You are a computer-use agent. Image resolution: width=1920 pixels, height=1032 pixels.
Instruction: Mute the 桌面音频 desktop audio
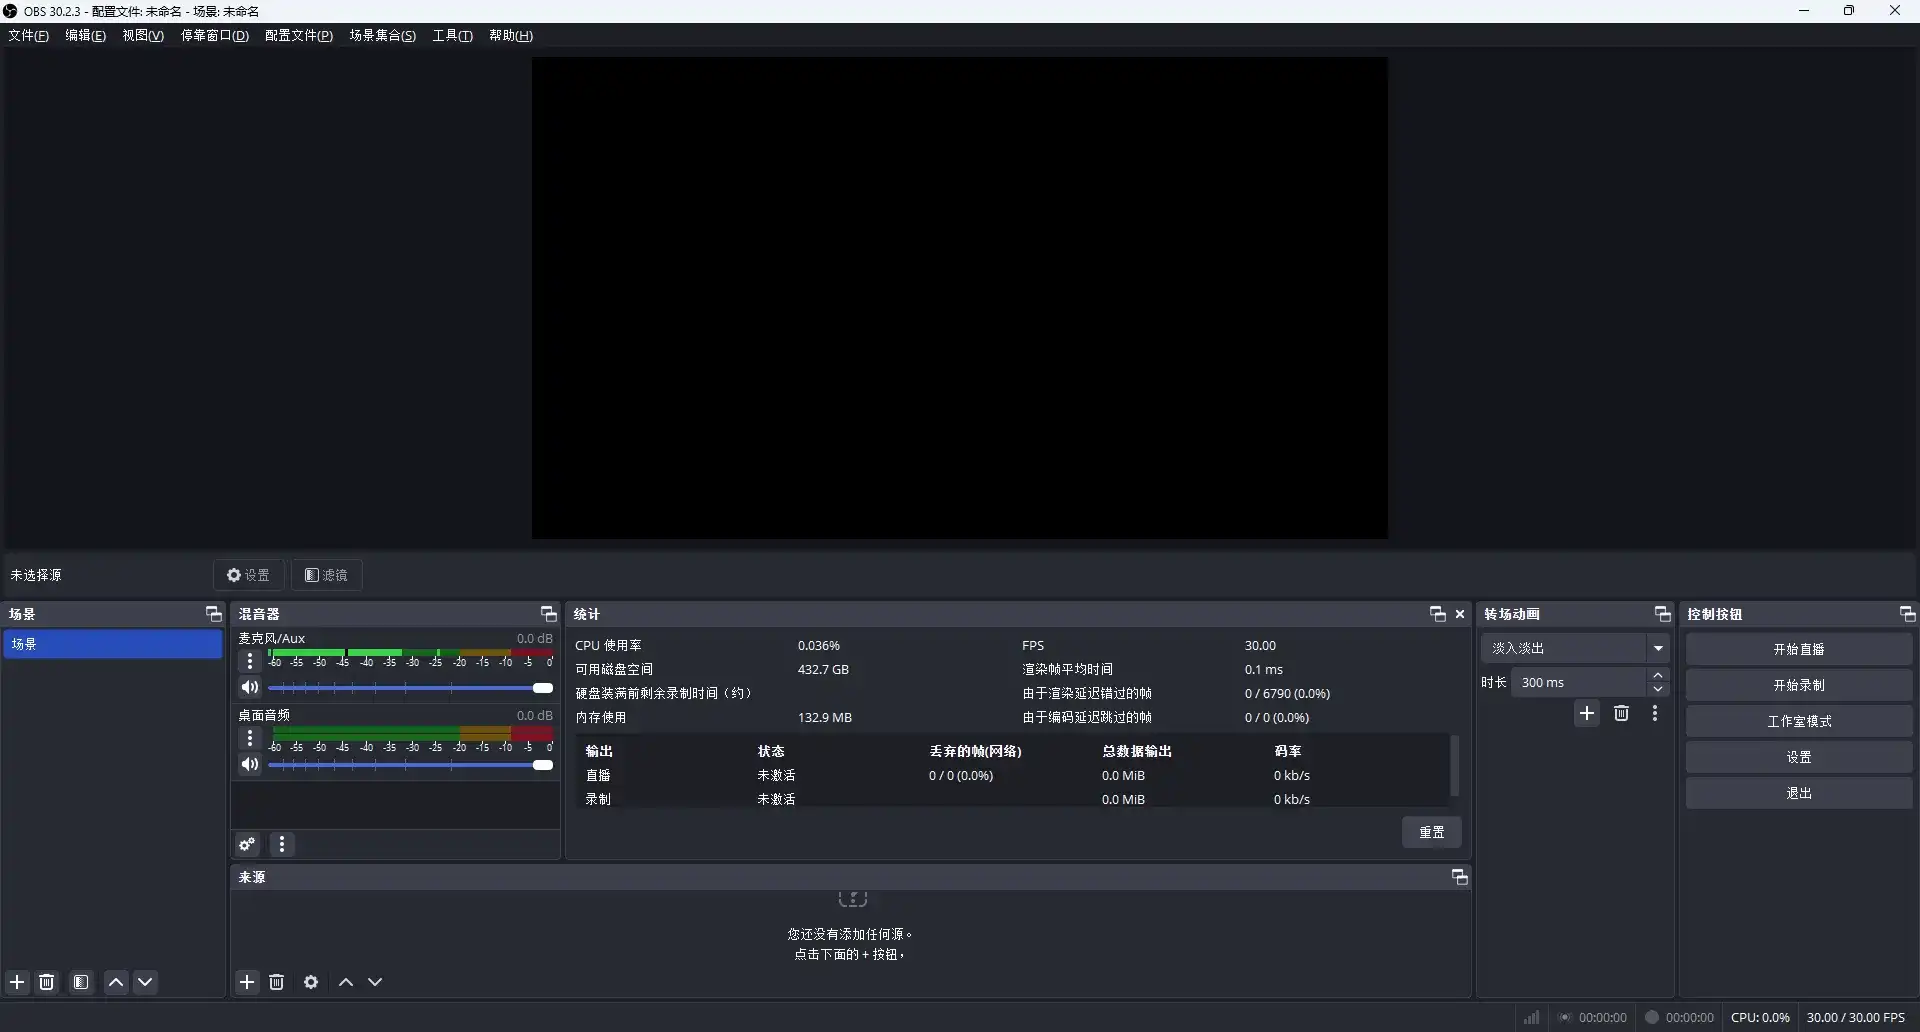click(250, 765)
